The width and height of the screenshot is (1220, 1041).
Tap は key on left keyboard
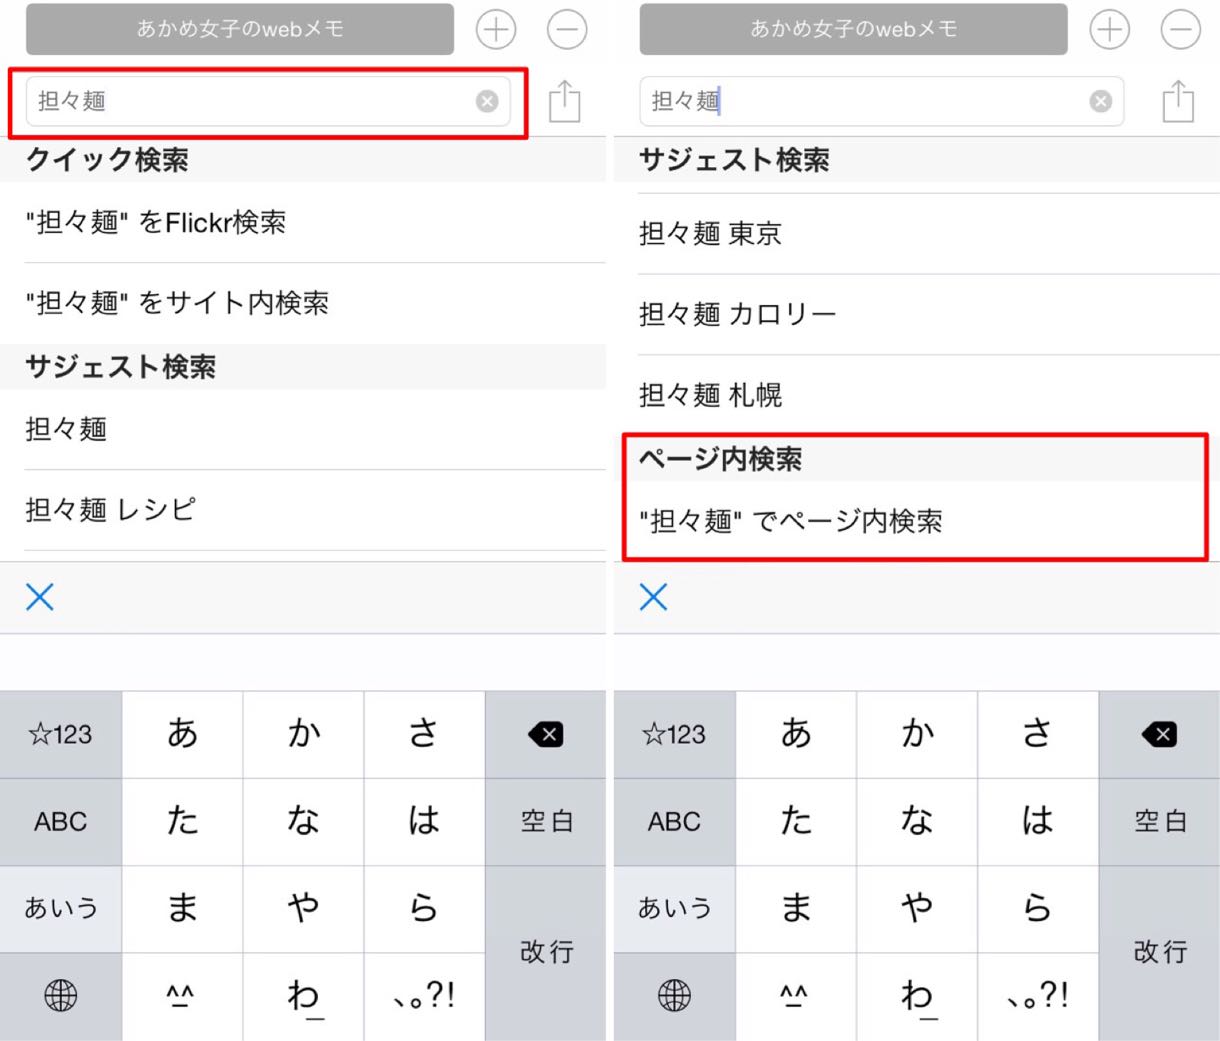(x=424, y=822)
